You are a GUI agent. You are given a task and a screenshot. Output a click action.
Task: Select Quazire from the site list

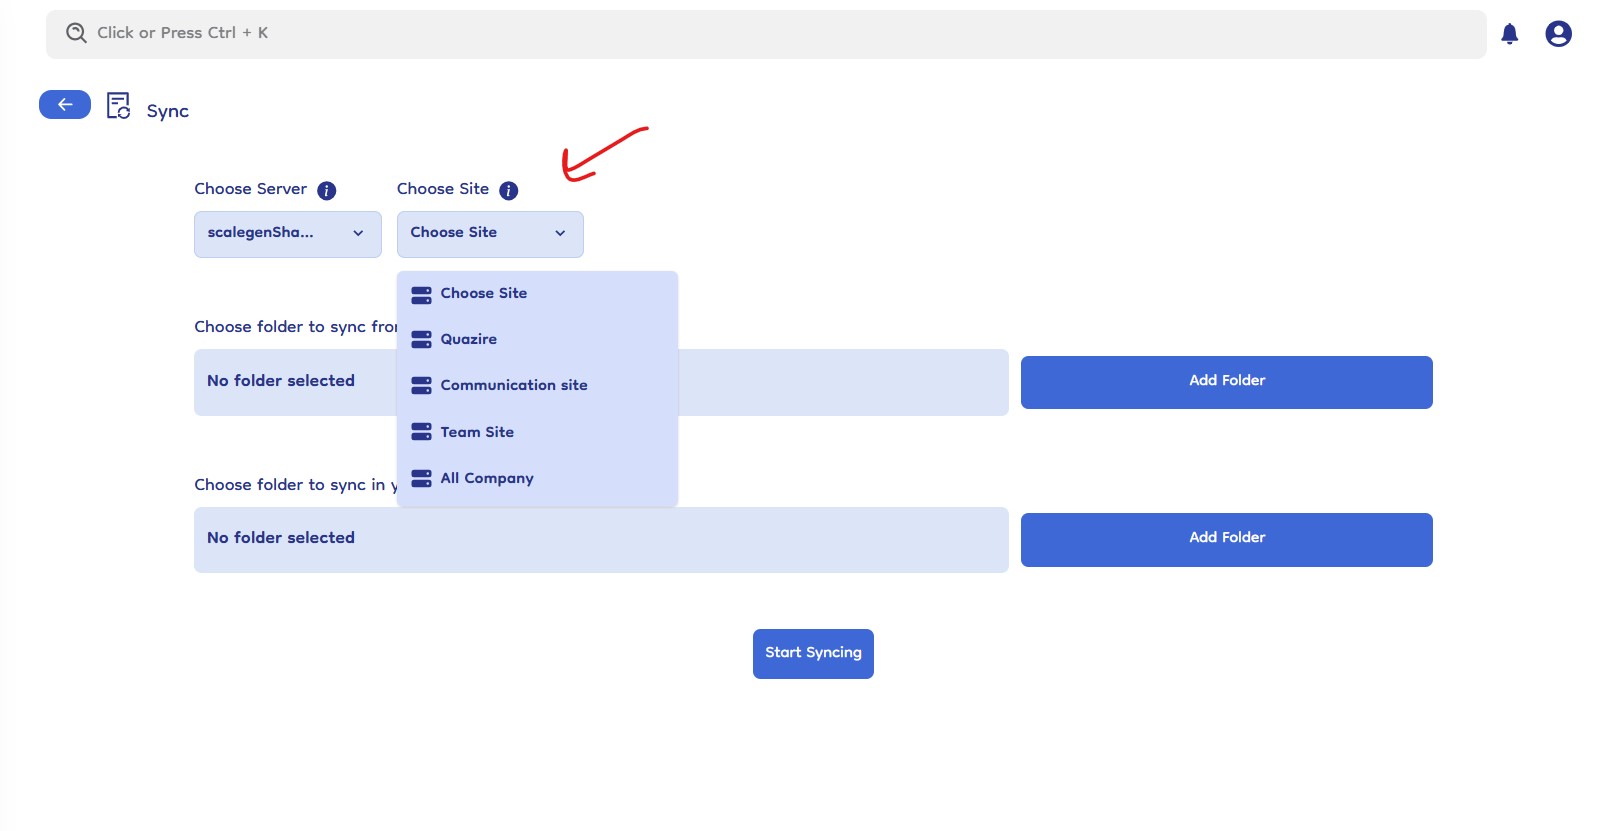point(469,339)
